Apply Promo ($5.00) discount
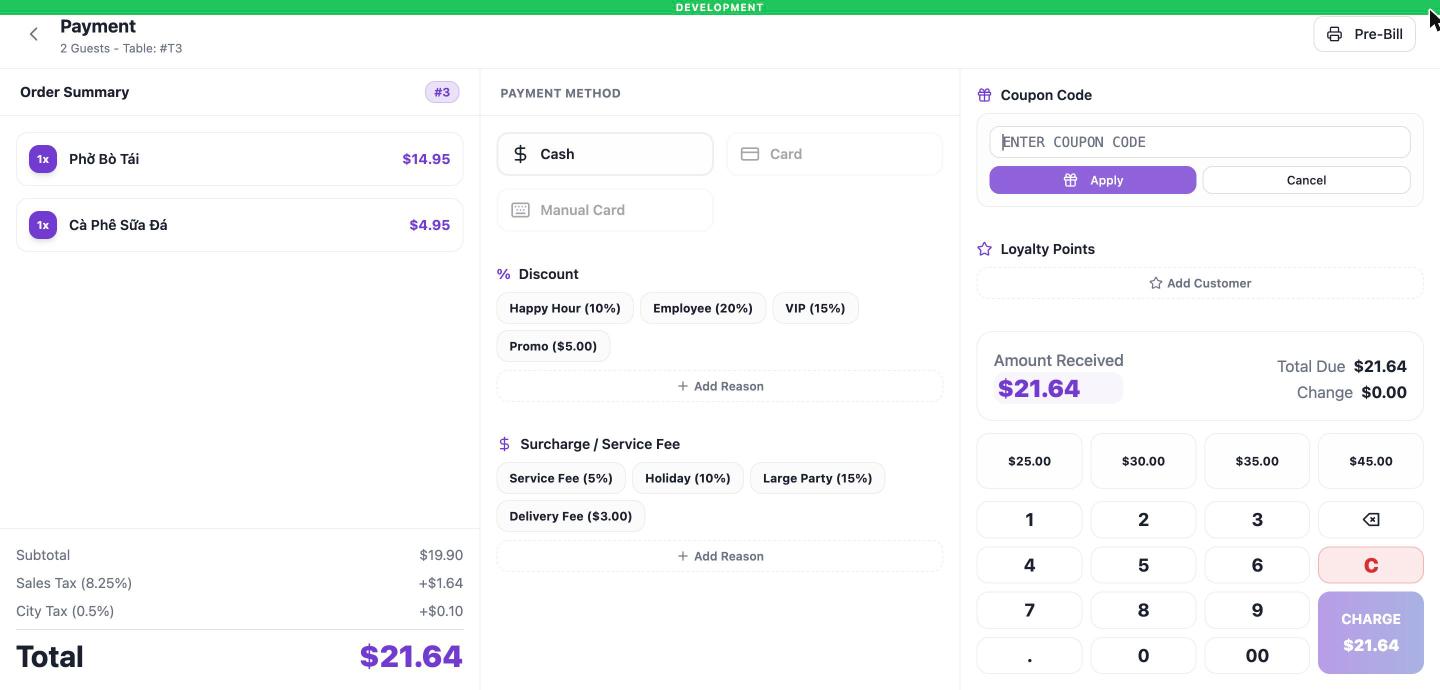 pos(553,346)
